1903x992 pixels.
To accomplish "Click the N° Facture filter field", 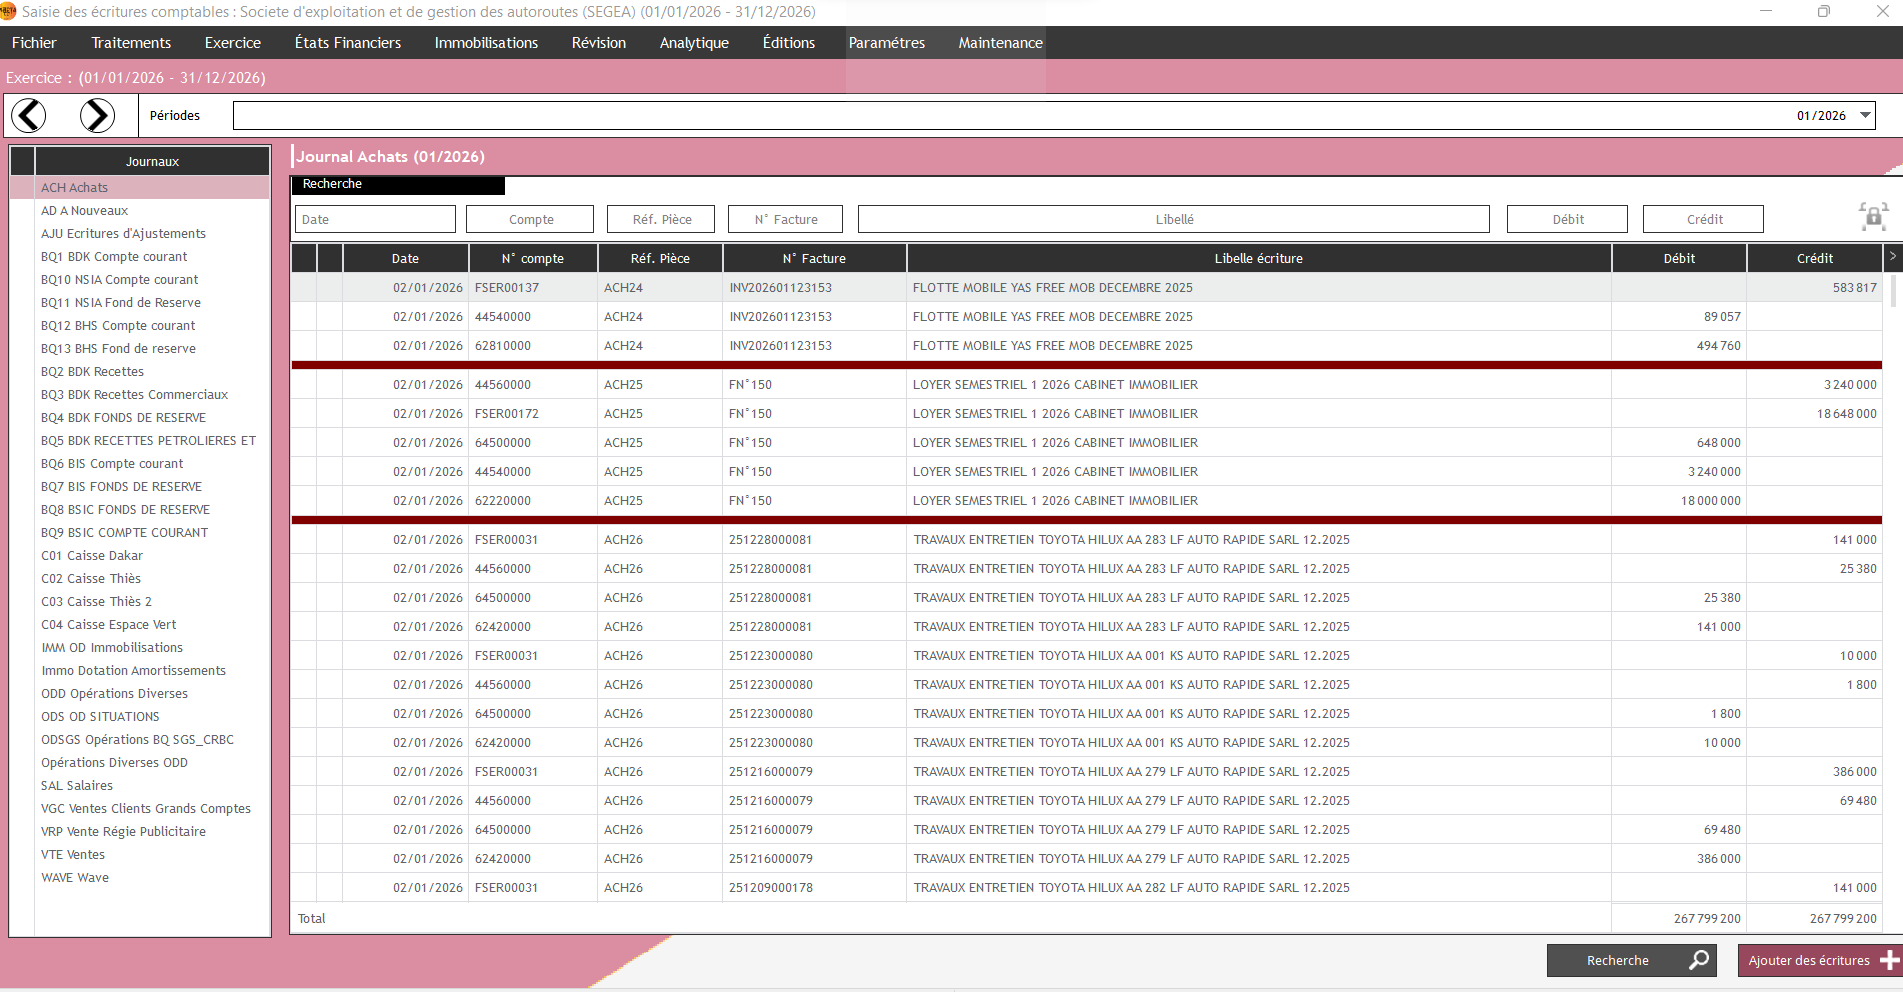I will [785, 219].
